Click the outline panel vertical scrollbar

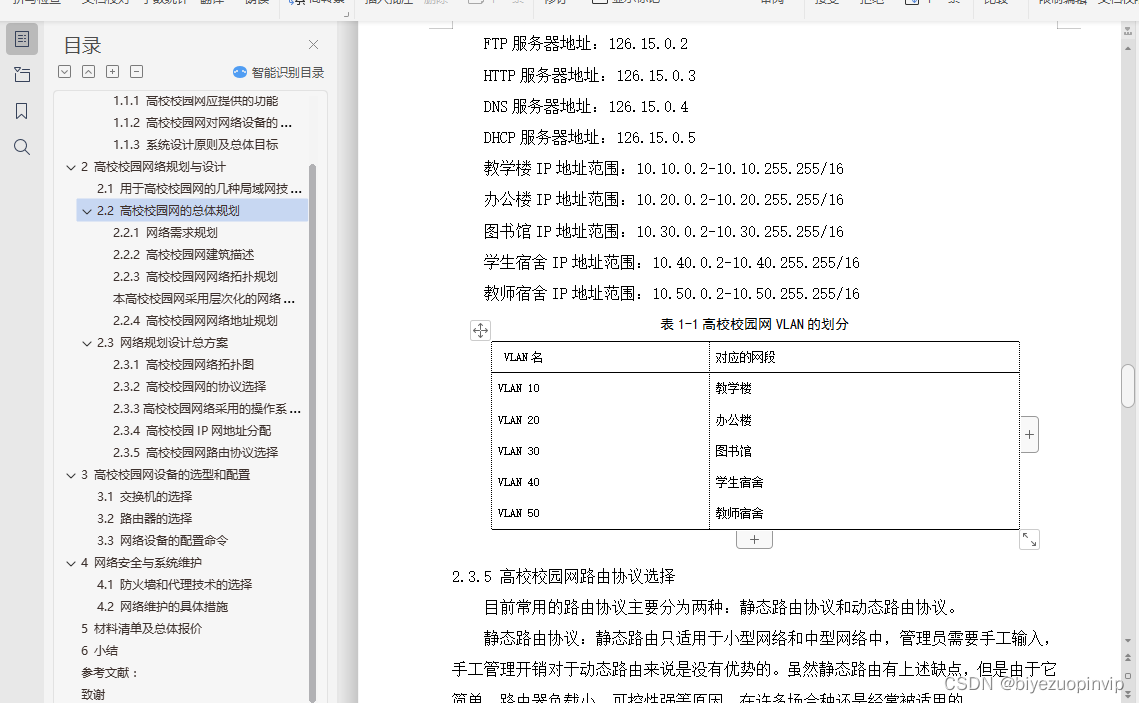pos(312,432)
